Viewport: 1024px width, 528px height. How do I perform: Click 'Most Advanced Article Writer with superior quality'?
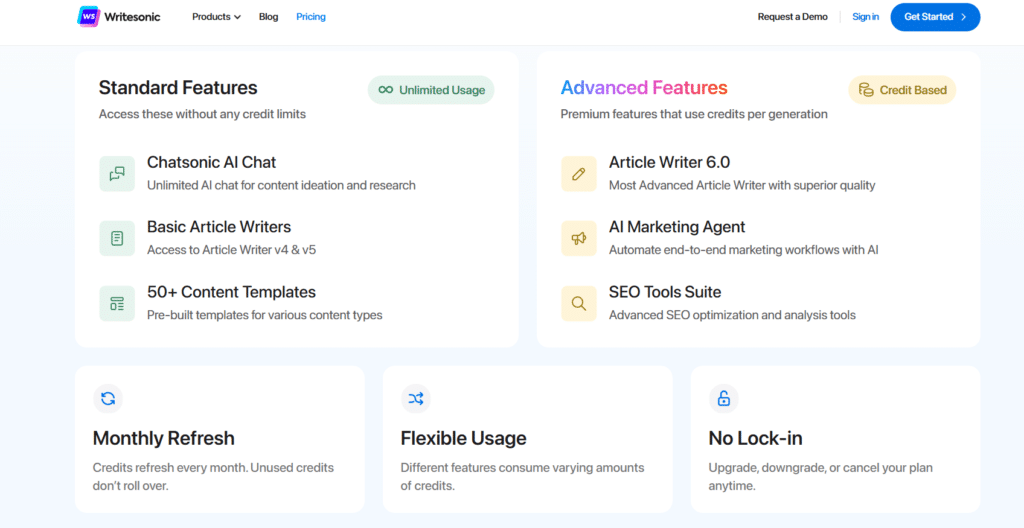pyautogui.click(x=742, y=185)
